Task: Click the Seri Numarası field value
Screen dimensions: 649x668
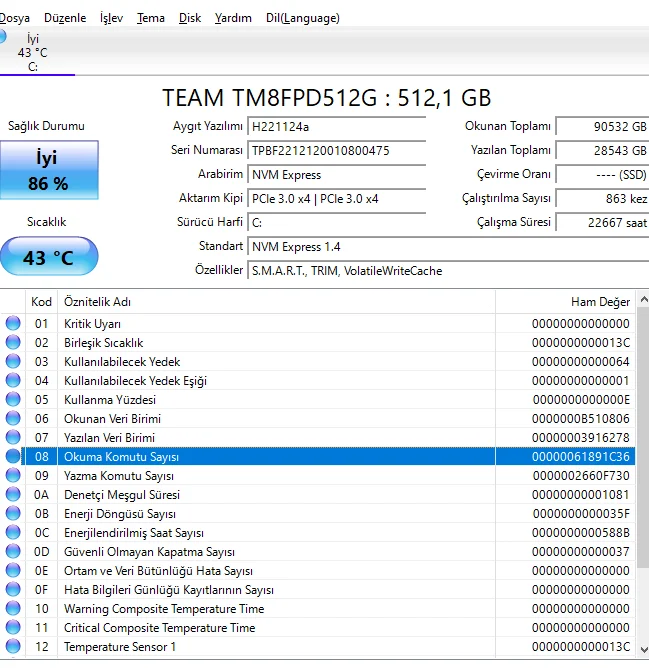Action: 337,151
